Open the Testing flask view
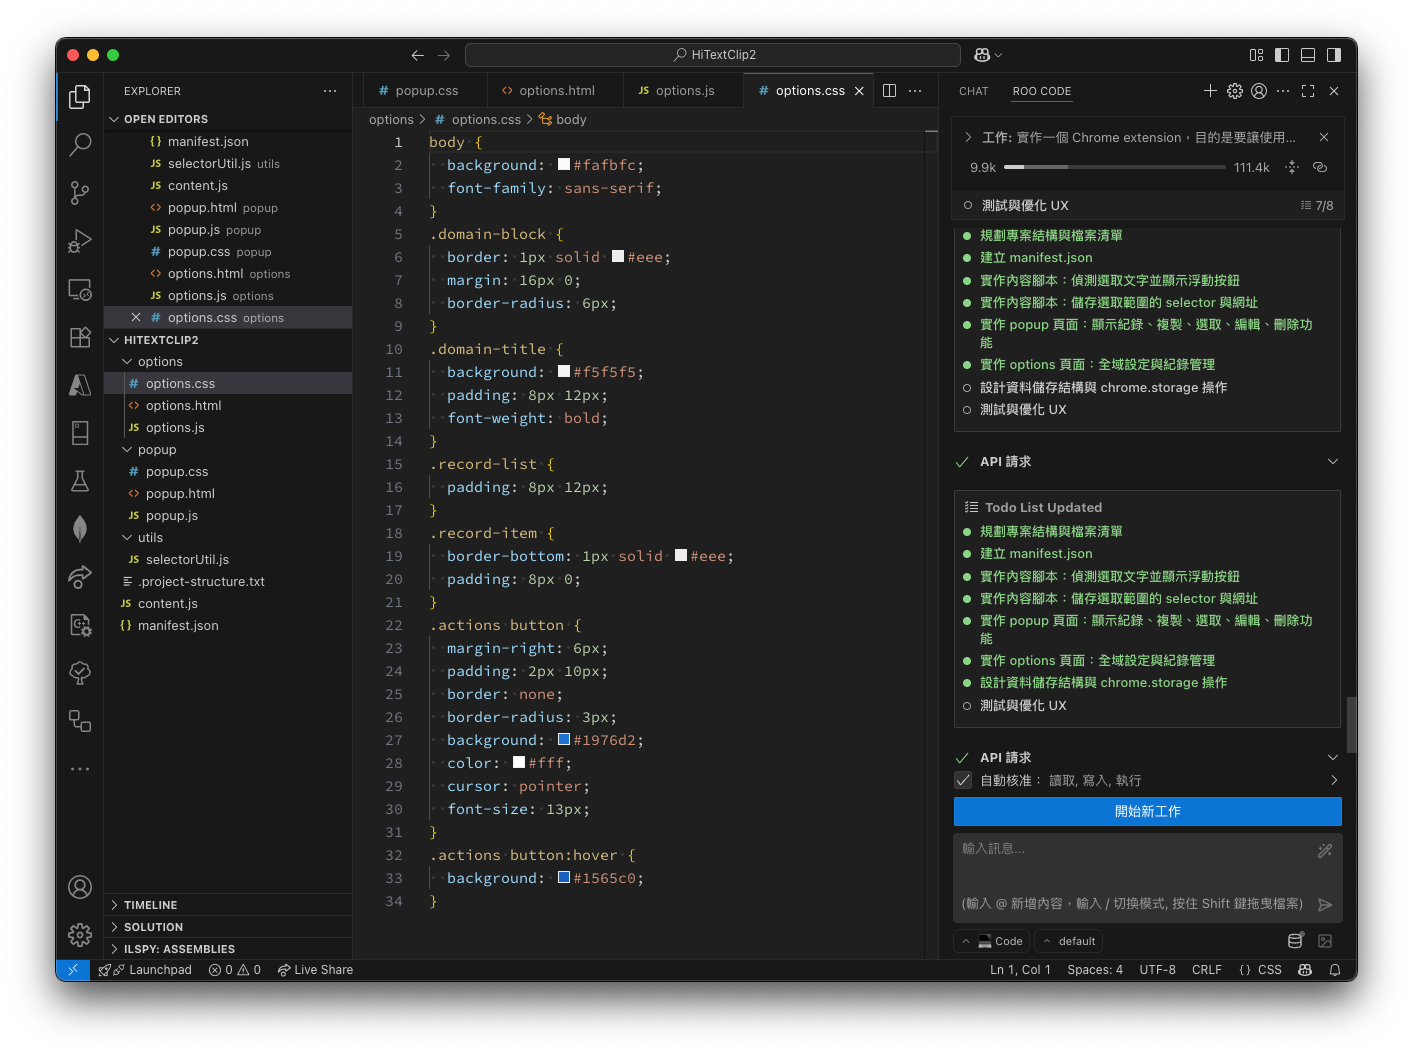This screenshot has width=1413, height=1055. click(80, 481)
